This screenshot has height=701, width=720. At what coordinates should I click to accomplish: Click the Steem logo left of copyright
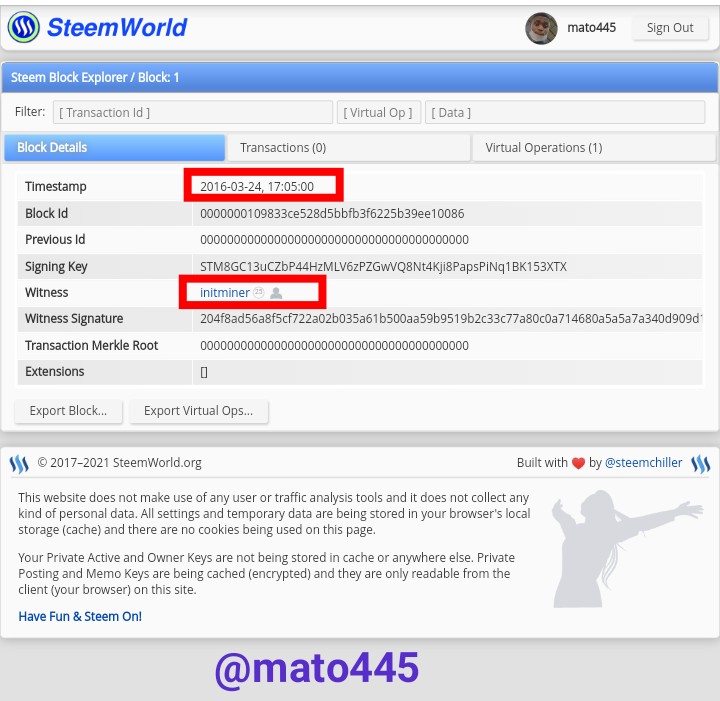(x=19, y=464)
